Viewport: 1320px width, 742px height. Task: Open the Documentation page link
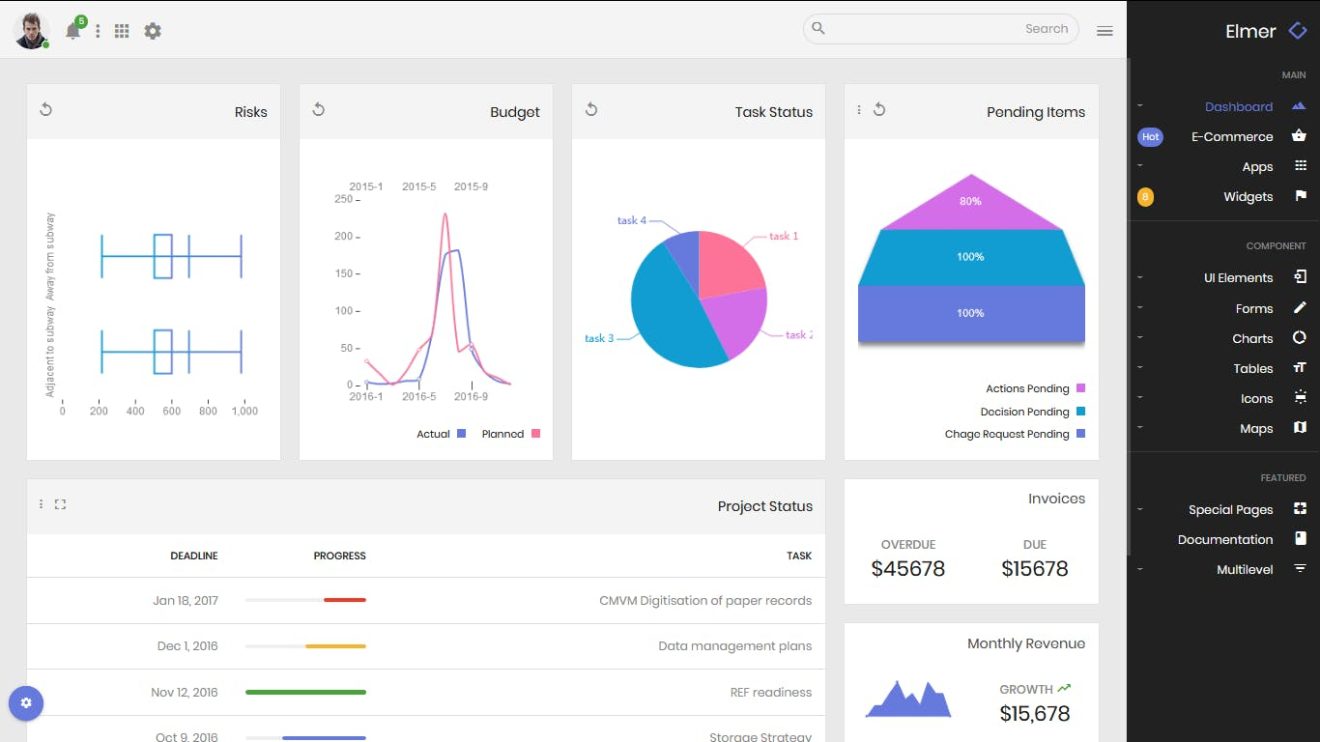1225,539
